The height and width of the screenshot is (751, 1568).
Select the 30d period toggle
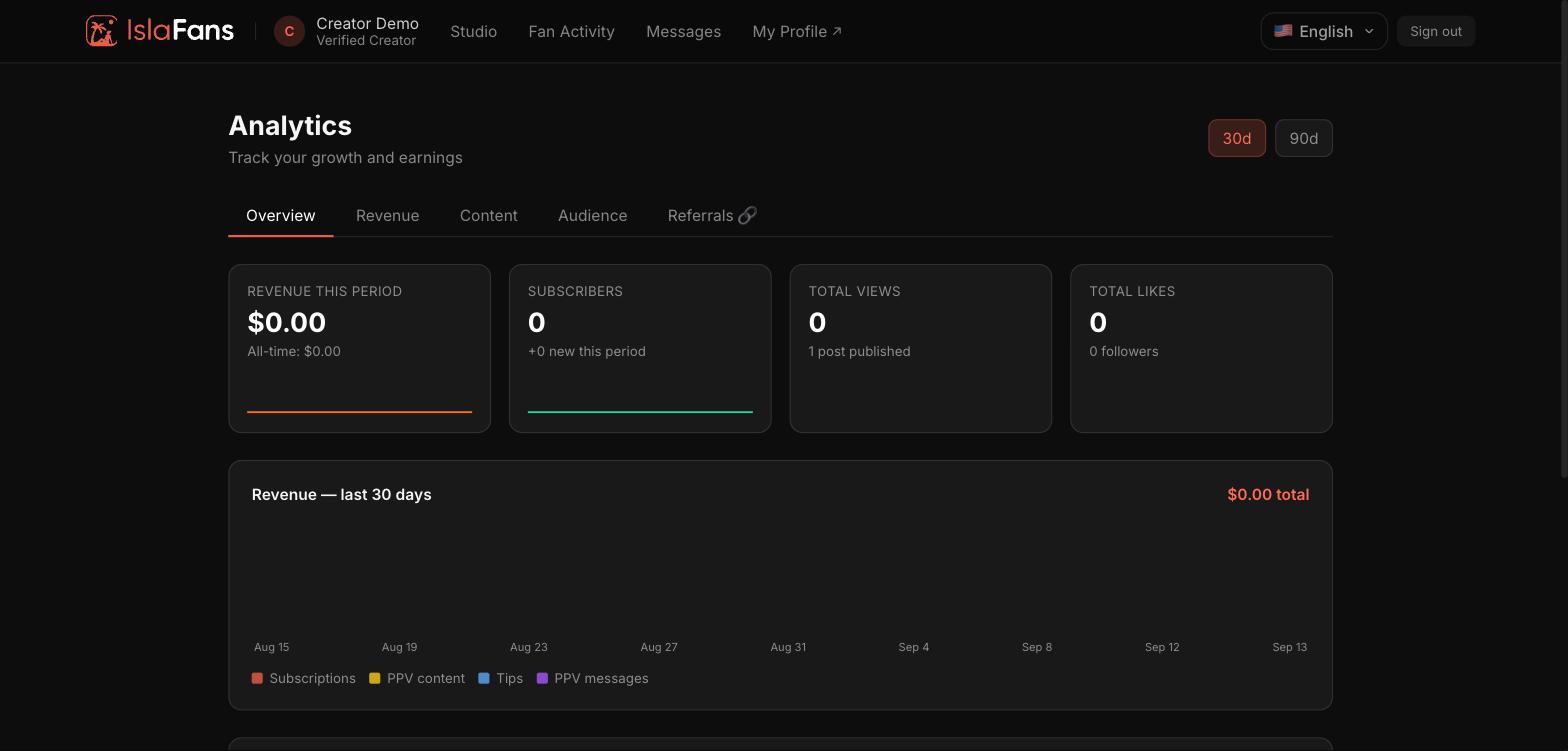[x=1237, y=138]
